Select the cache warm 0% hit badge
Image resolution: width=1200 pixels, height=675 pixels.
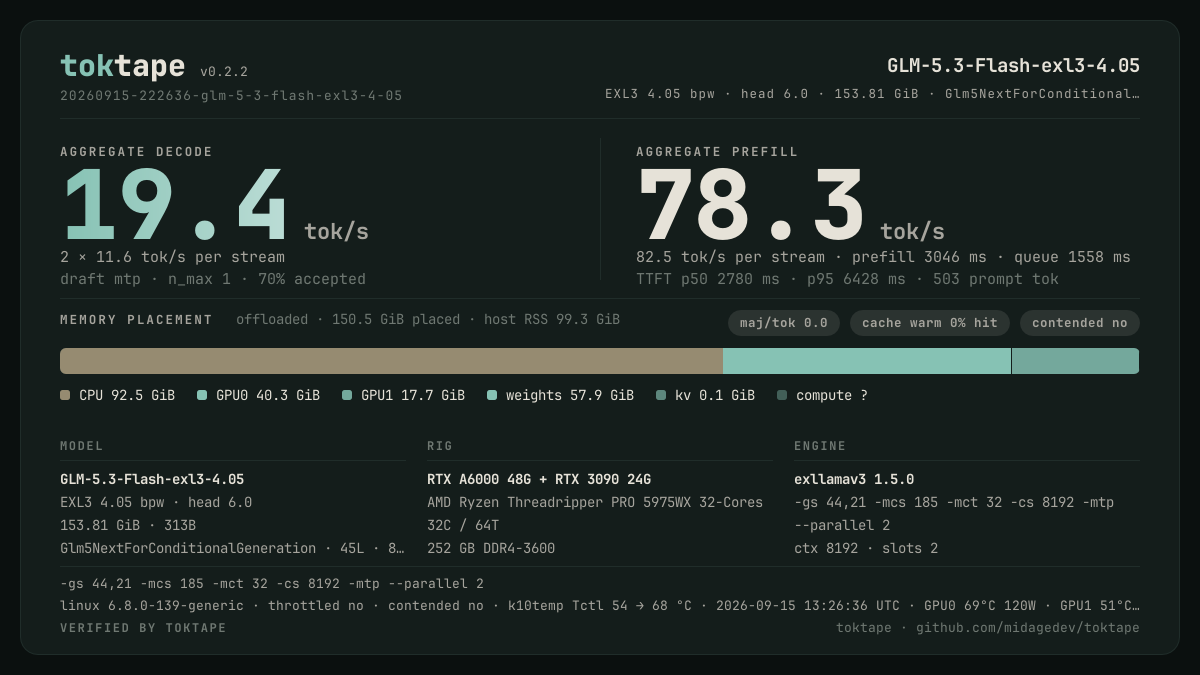[930, 323]
